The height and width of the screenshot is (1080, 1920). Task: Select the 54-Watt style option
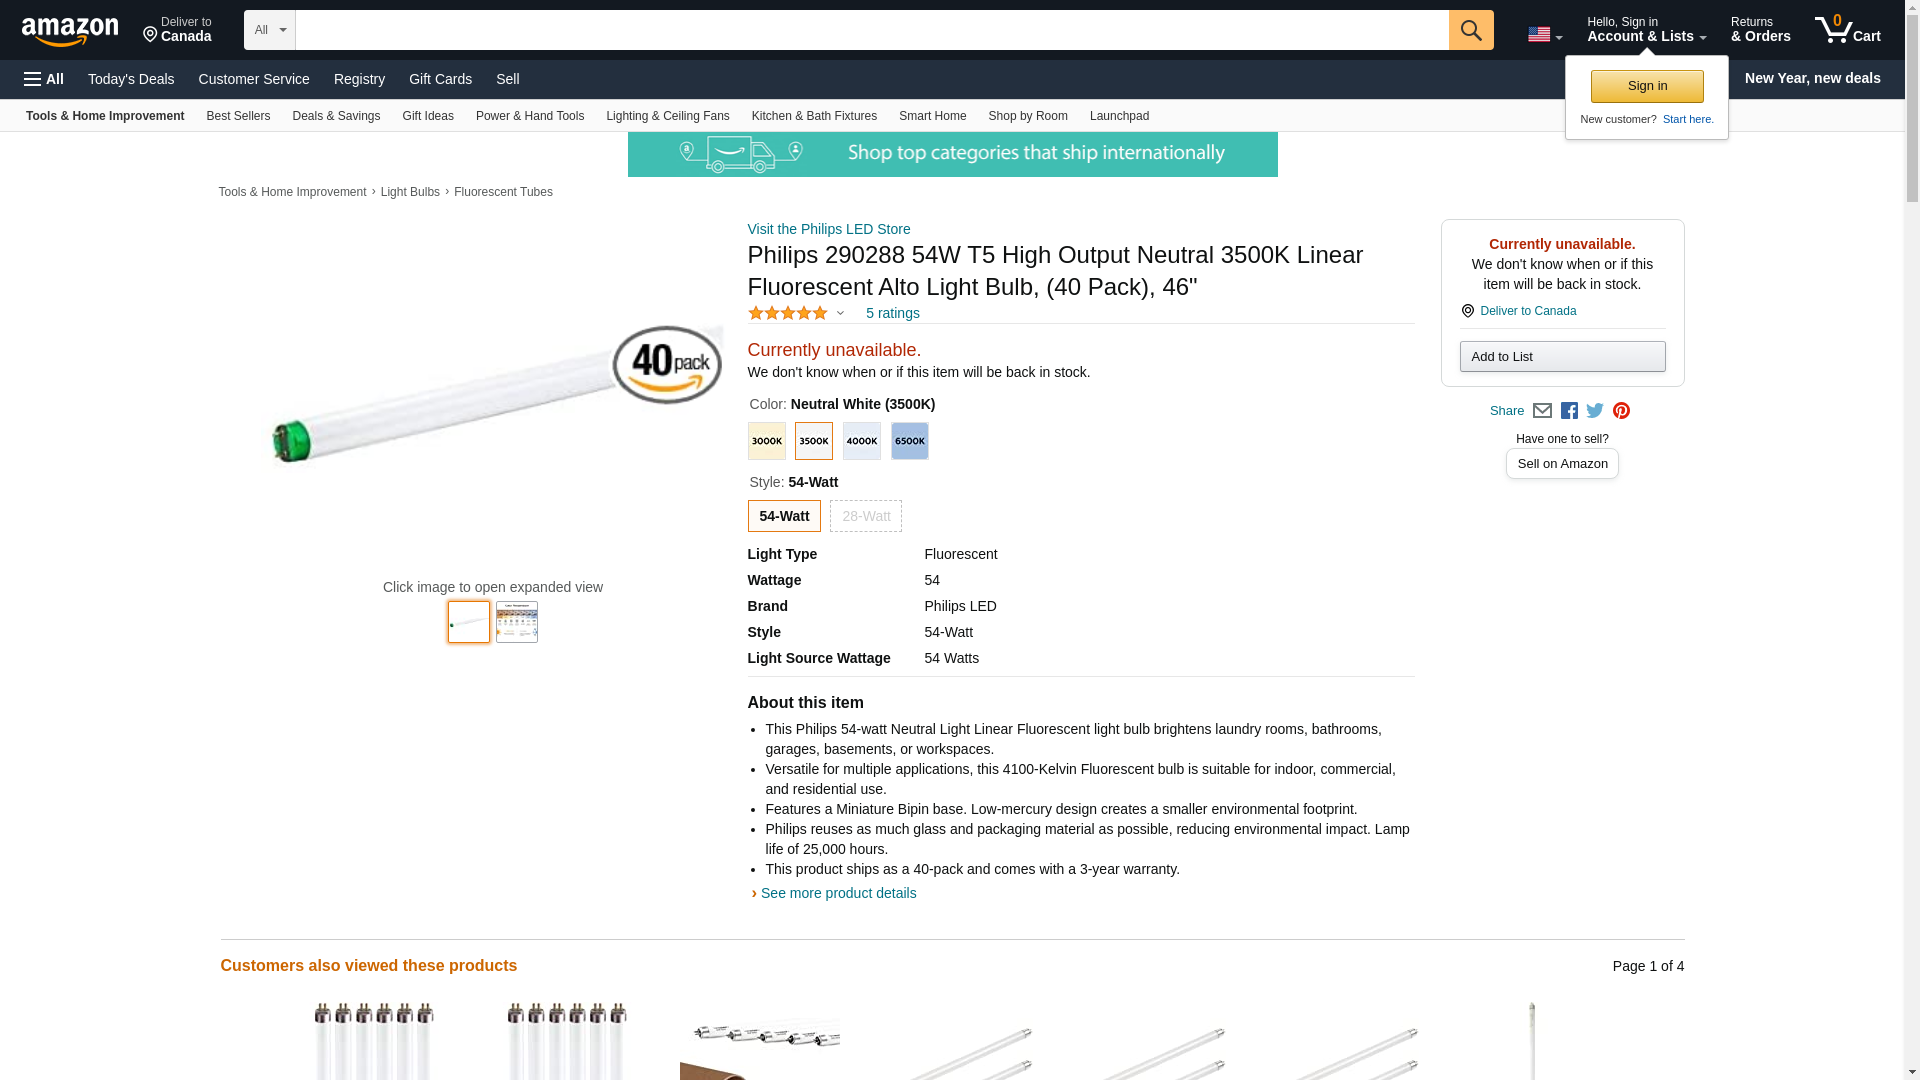point(784,516)
